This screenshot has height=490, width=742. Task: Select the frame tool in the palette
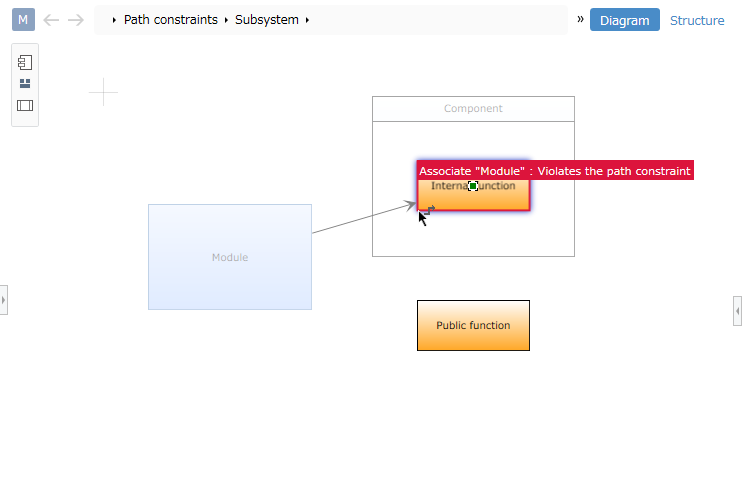(25, 105)
